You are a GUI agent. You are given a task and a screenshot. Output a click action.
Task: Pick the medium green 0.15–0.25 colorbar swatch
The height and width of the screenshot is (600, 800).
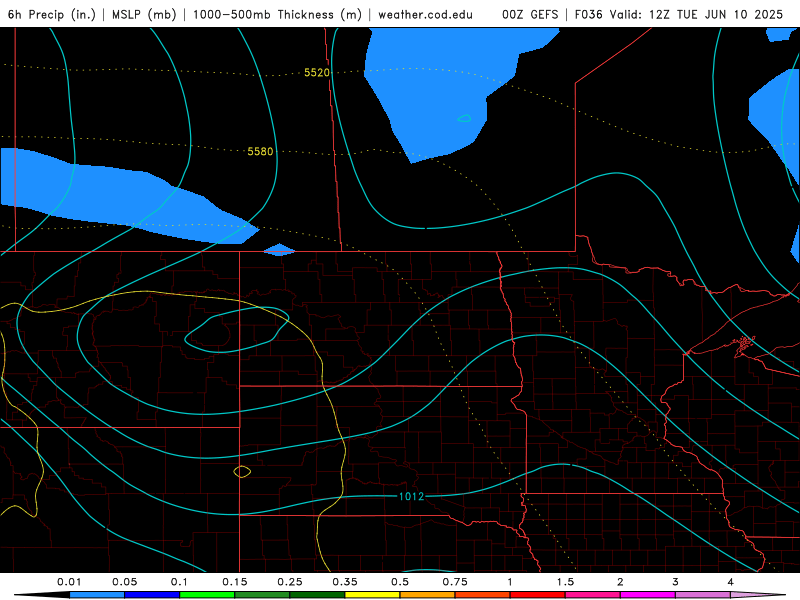(x=262, y=595)
